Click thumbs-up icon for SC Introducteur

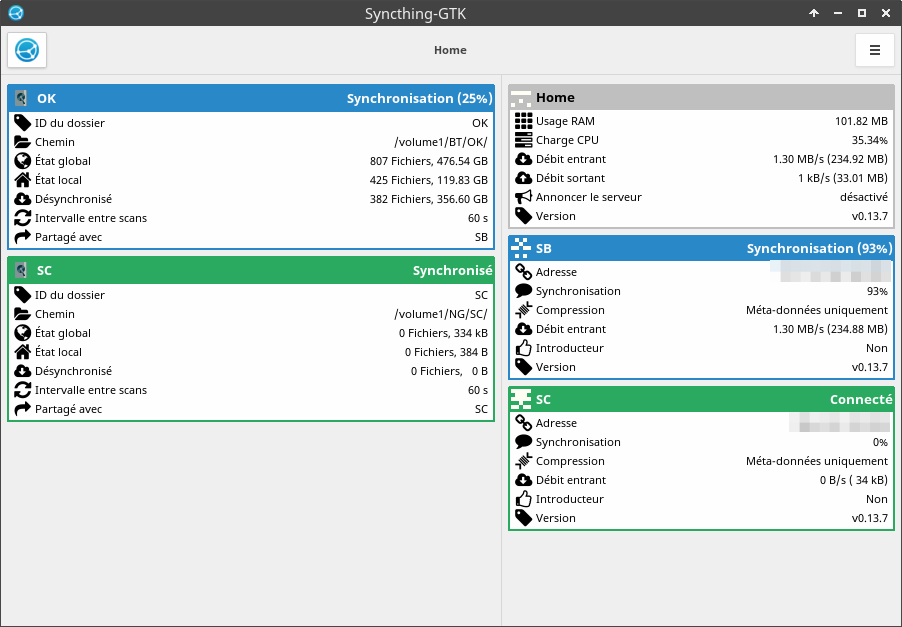pos(523,499)
